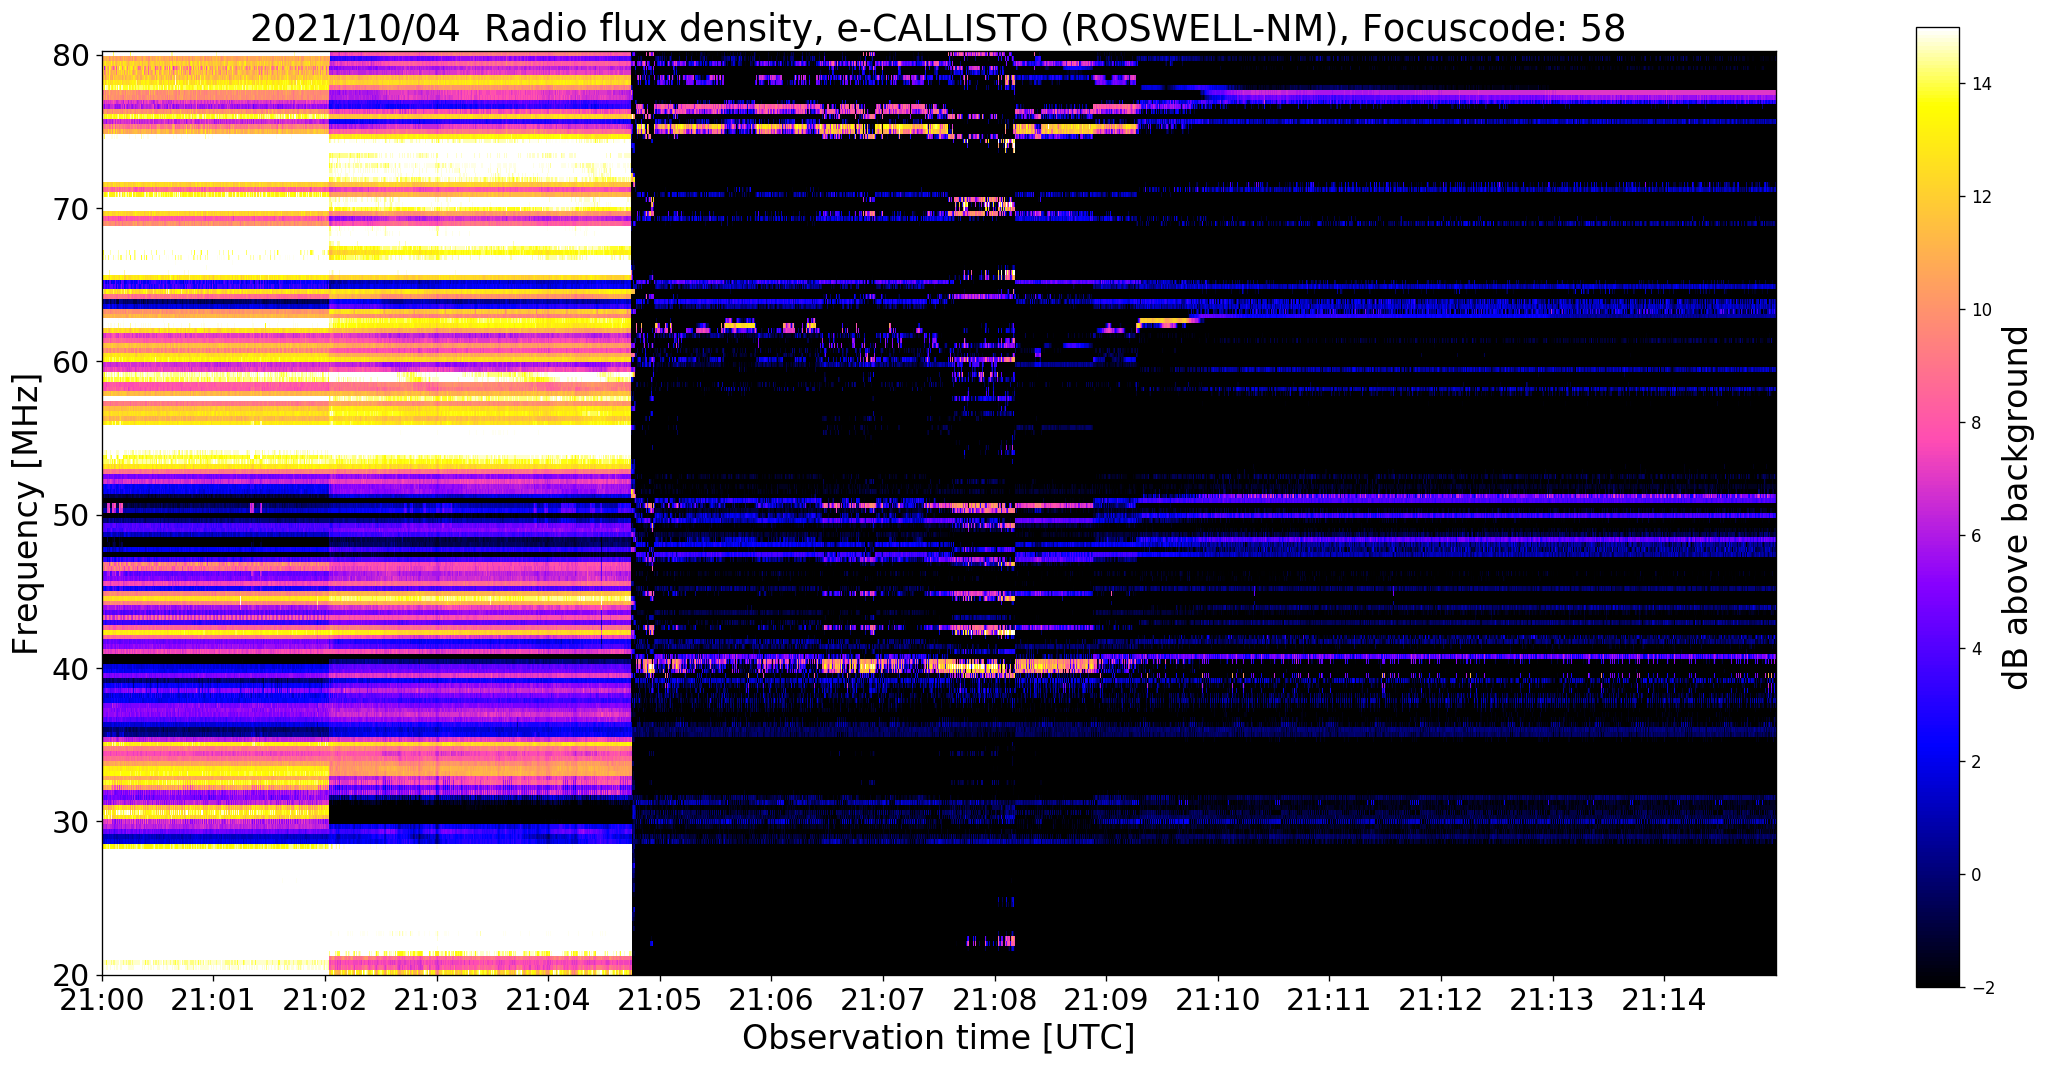Click the 21:05 time tick label
The height and width of the screenshot is (1067, 2047).
click(660, 998)
